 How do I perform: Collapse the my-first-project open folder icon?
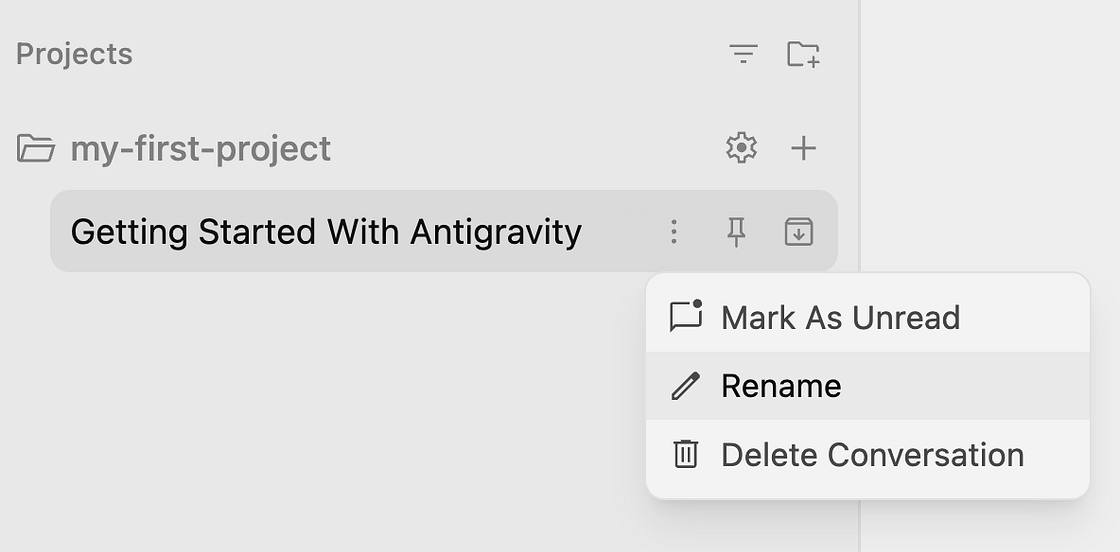[36, 149]
